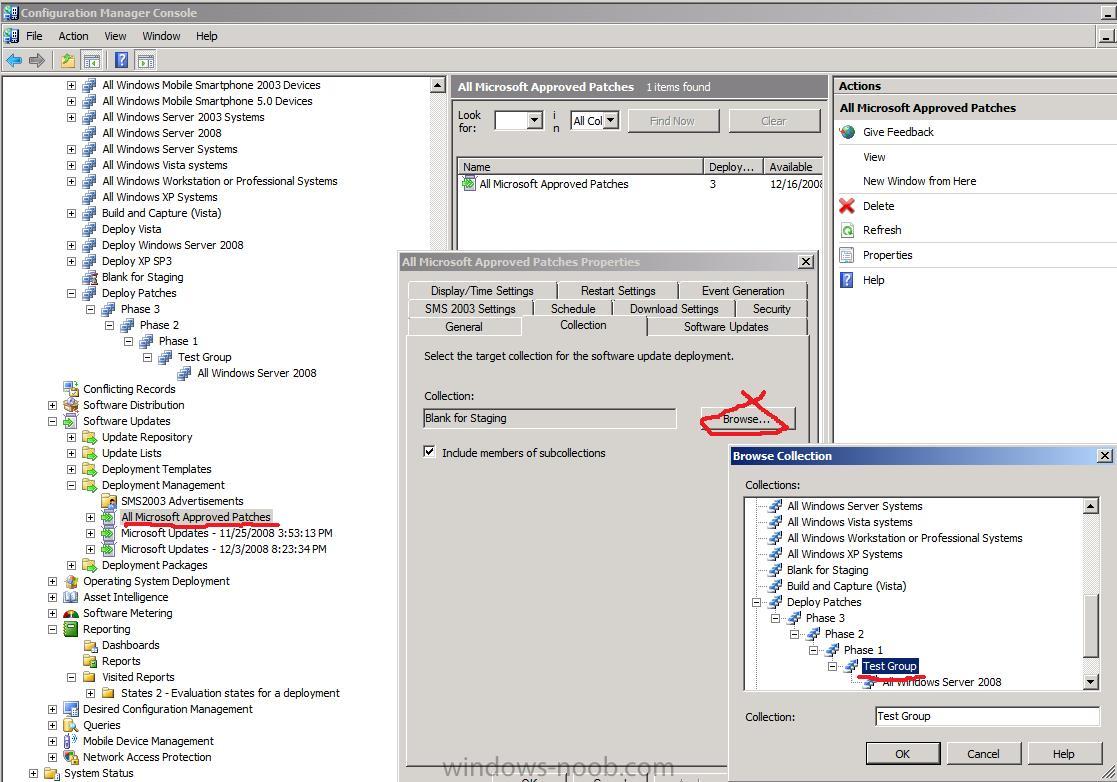Click the Mobile Device Management icon
Image resolution: width=1117 pixels, height=782 pixels.
tap(71, 741)
